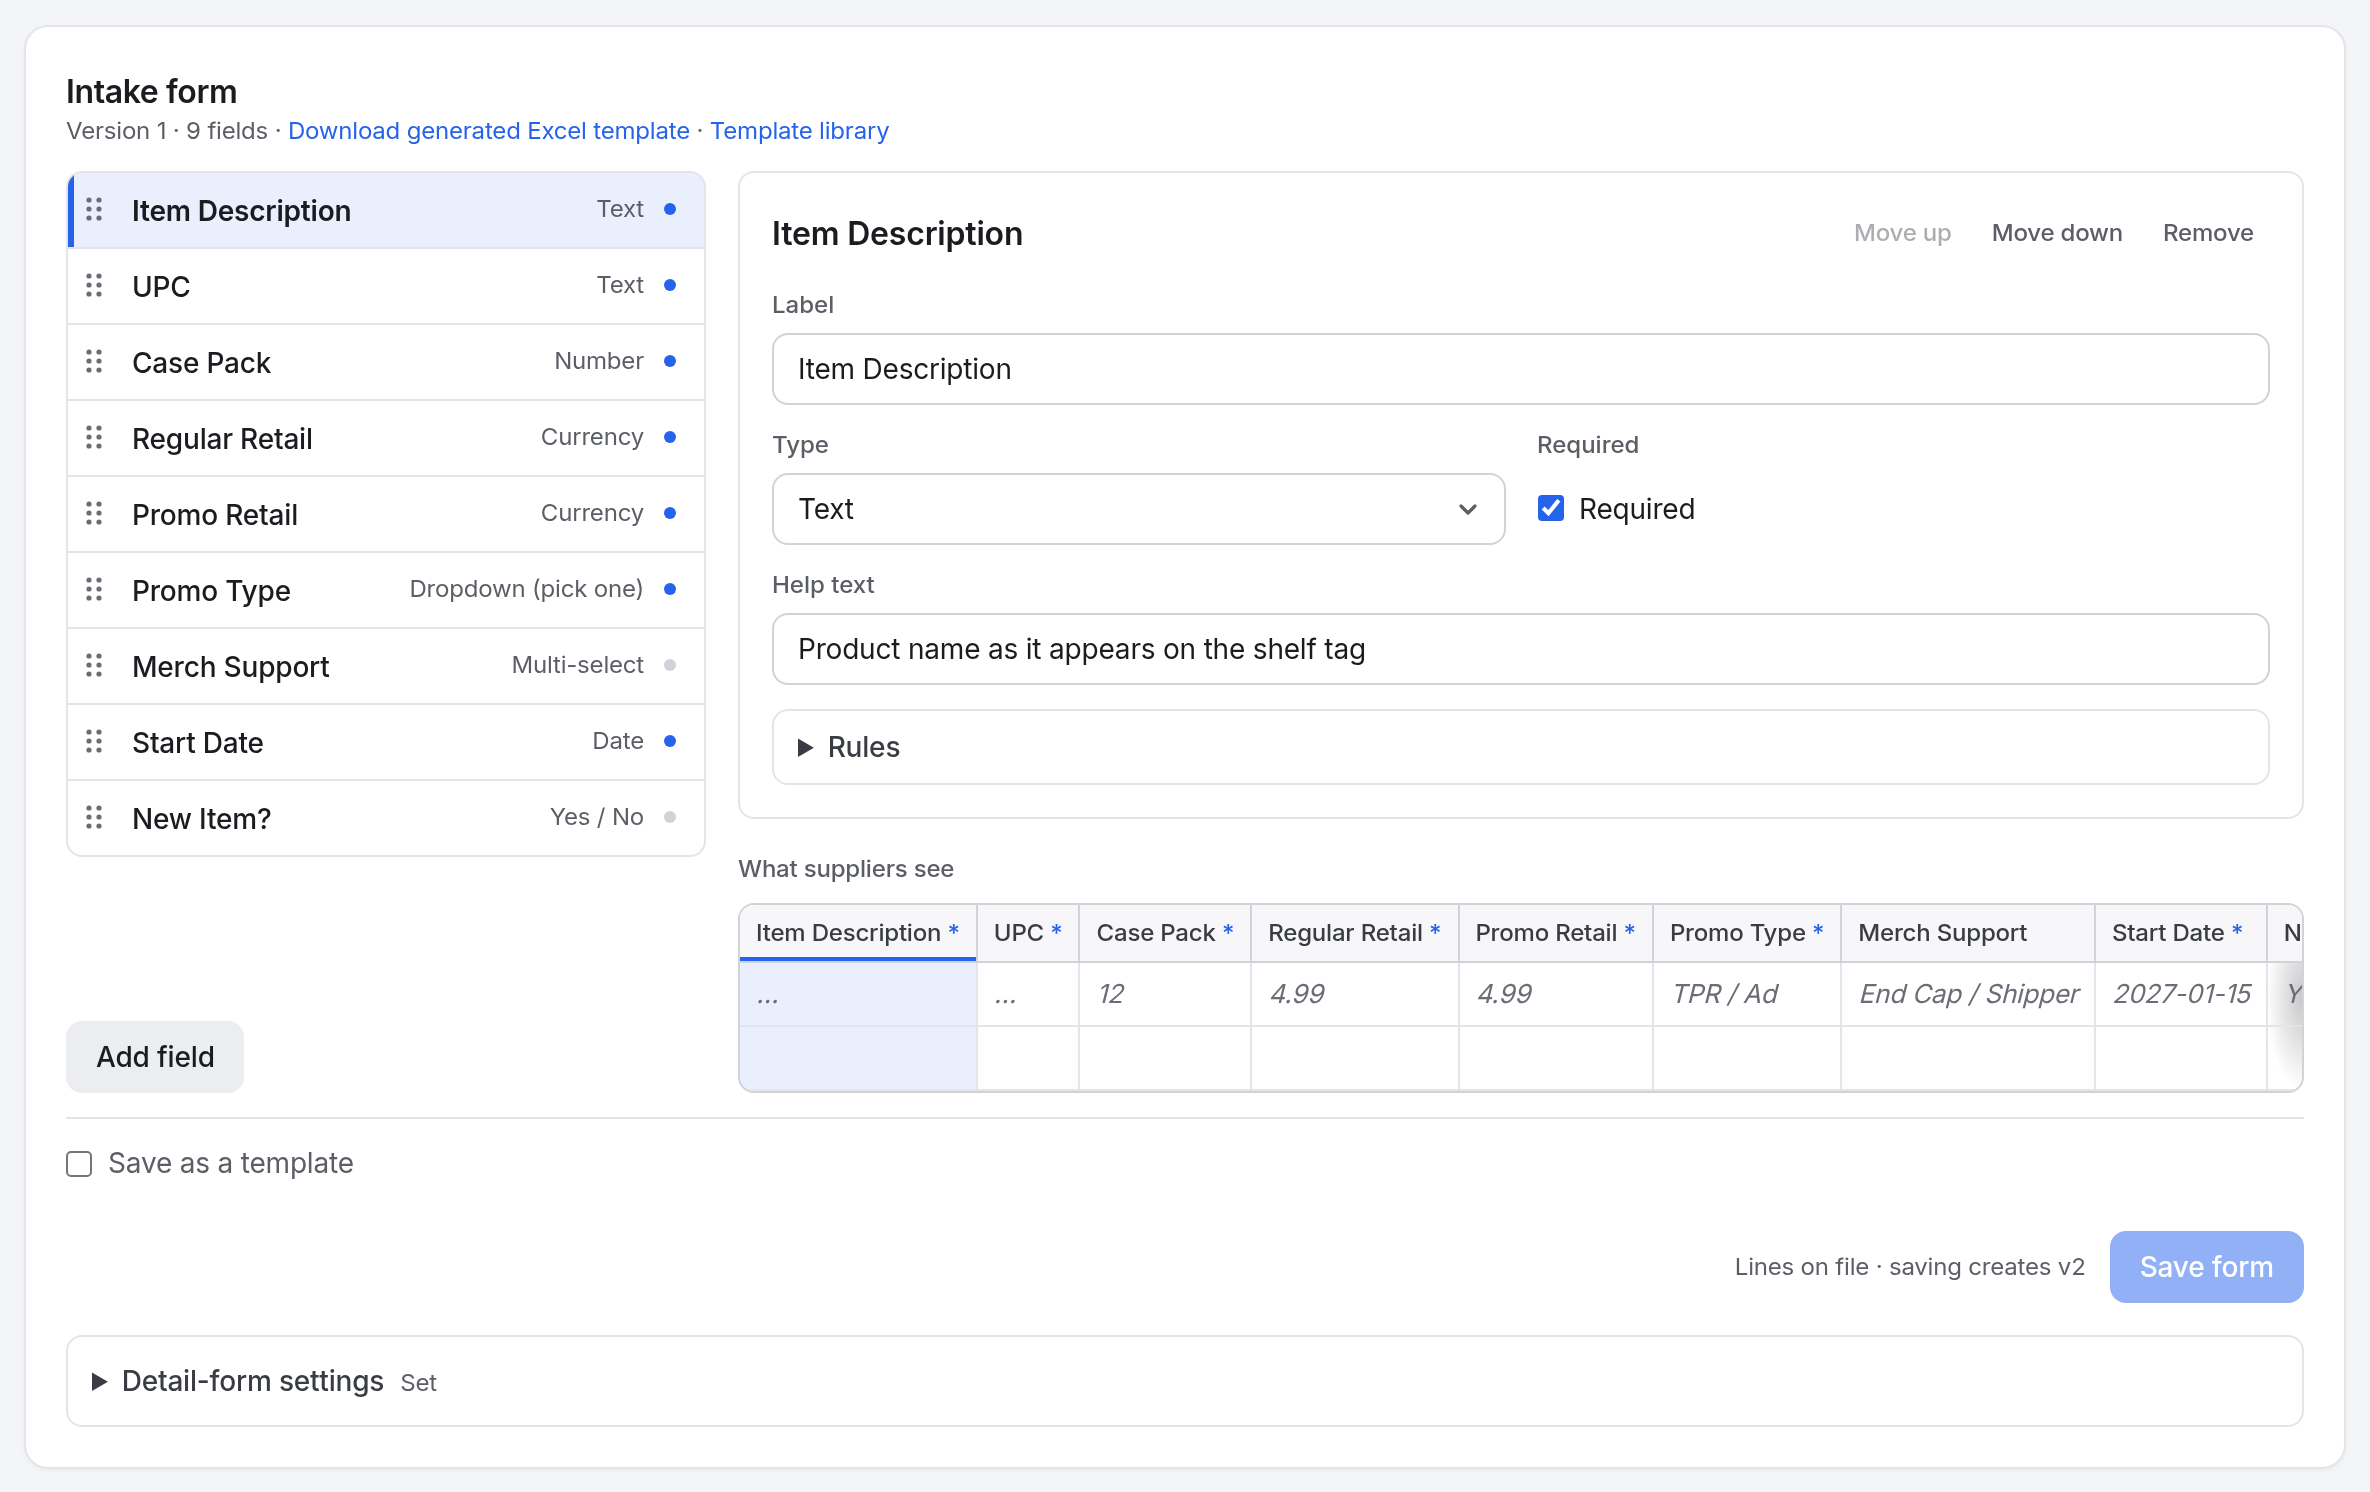Click Move down for Item Description
The width and height of the screenshot is (2370, 1492).
tap(2057, 233)
